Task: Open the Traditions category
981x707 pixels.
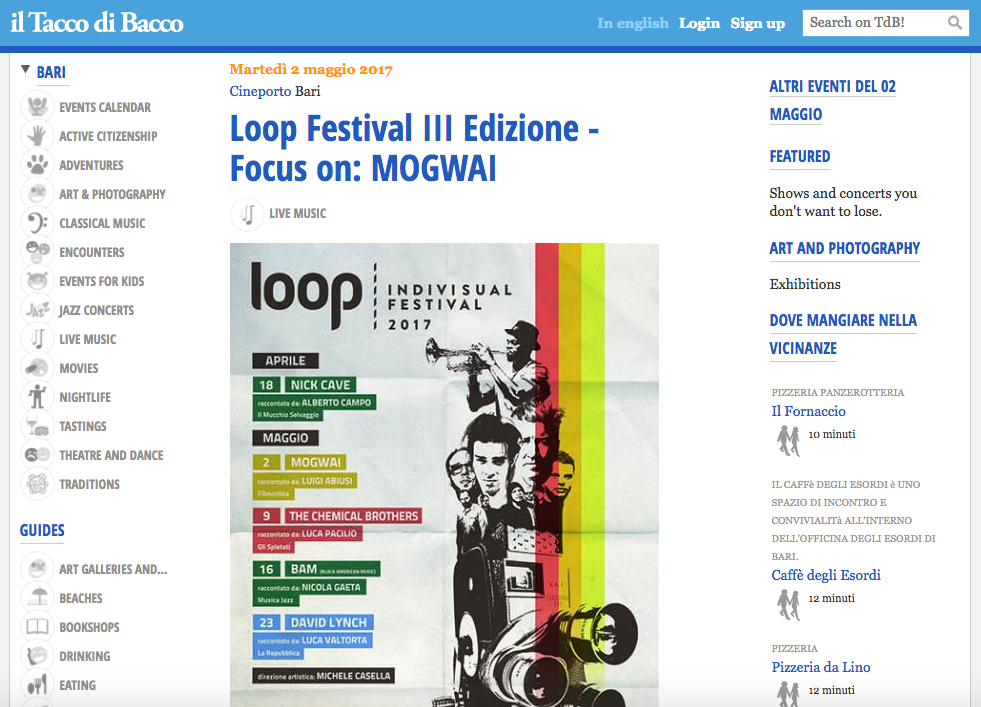Action: (x=89, y=485)
